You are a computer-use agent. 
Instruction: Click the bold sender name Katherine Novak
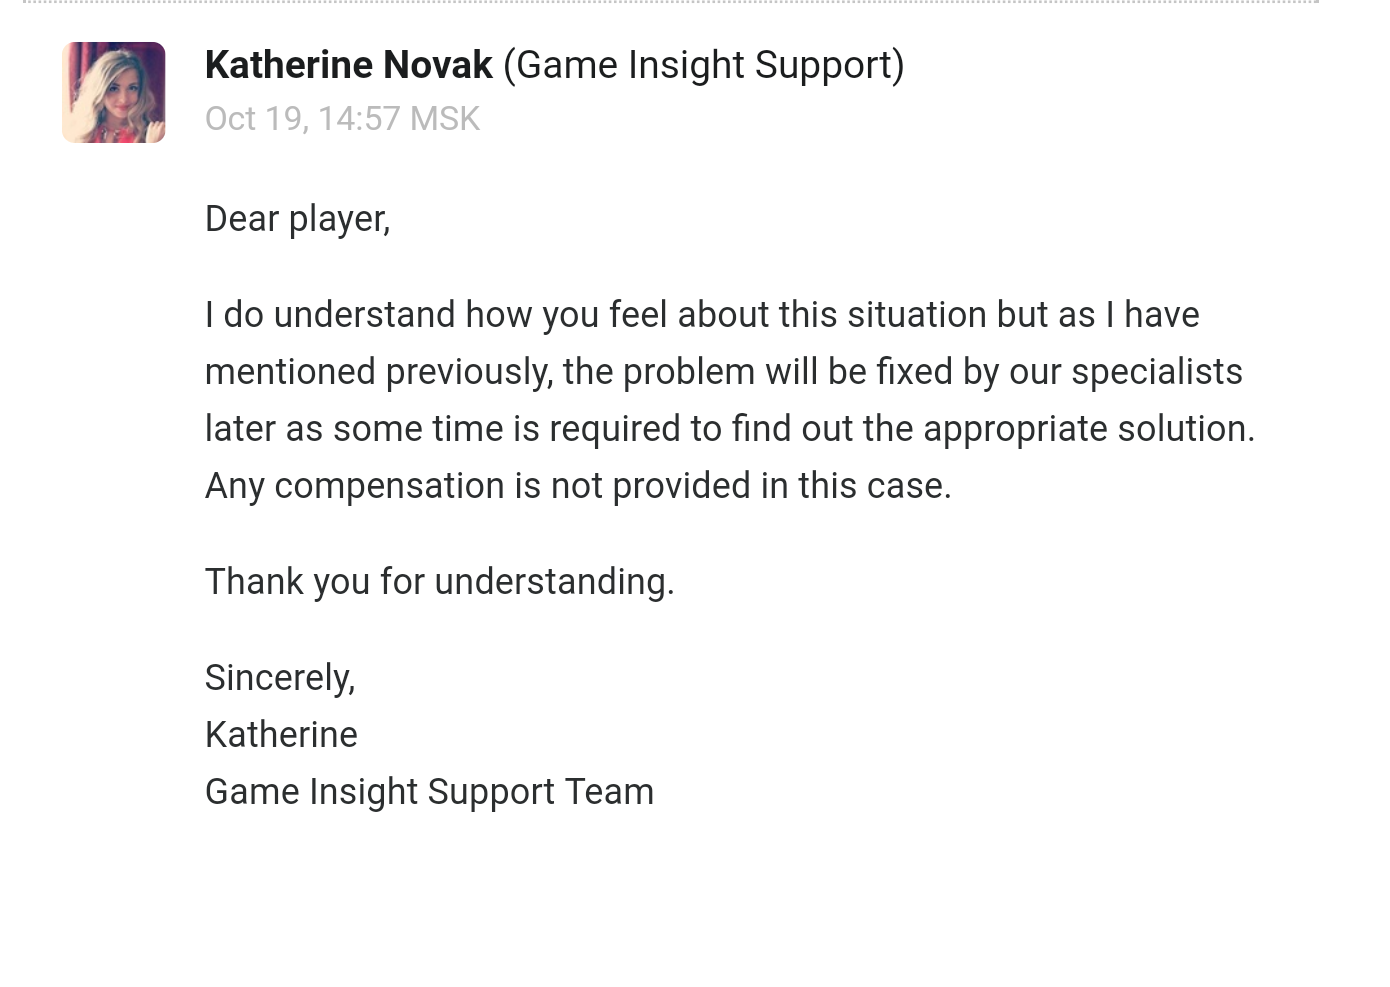pyautogui.click(x=348, y=65)
